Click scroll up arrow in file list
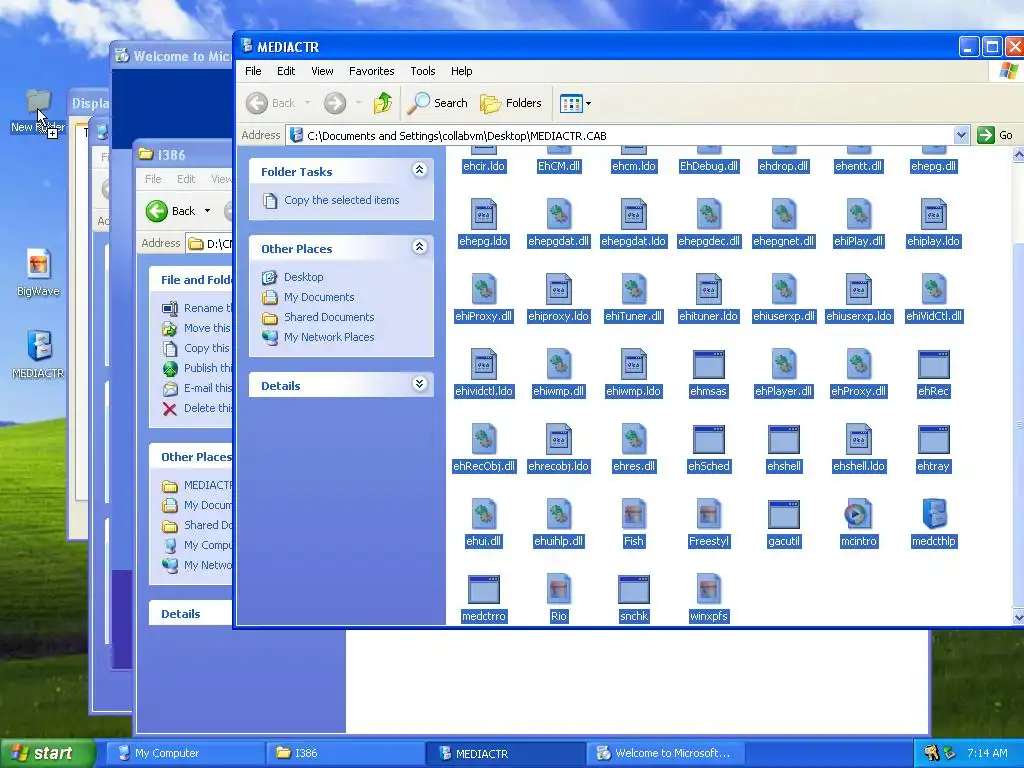The height and width of the screenshot is (768, 1024). [1018, 155]
